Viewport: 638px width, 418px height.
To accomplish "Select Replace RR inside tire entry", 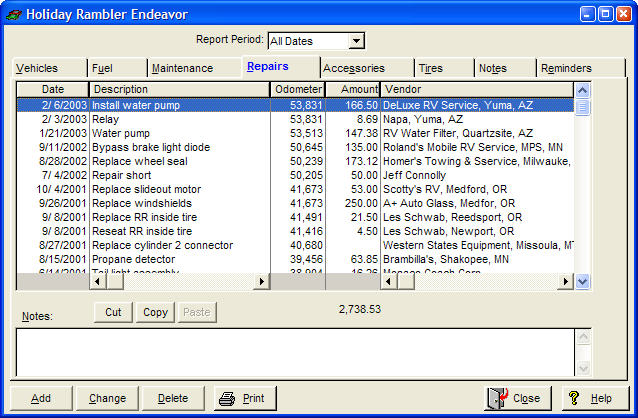I will pyautogui.click(x=295, y=217).
